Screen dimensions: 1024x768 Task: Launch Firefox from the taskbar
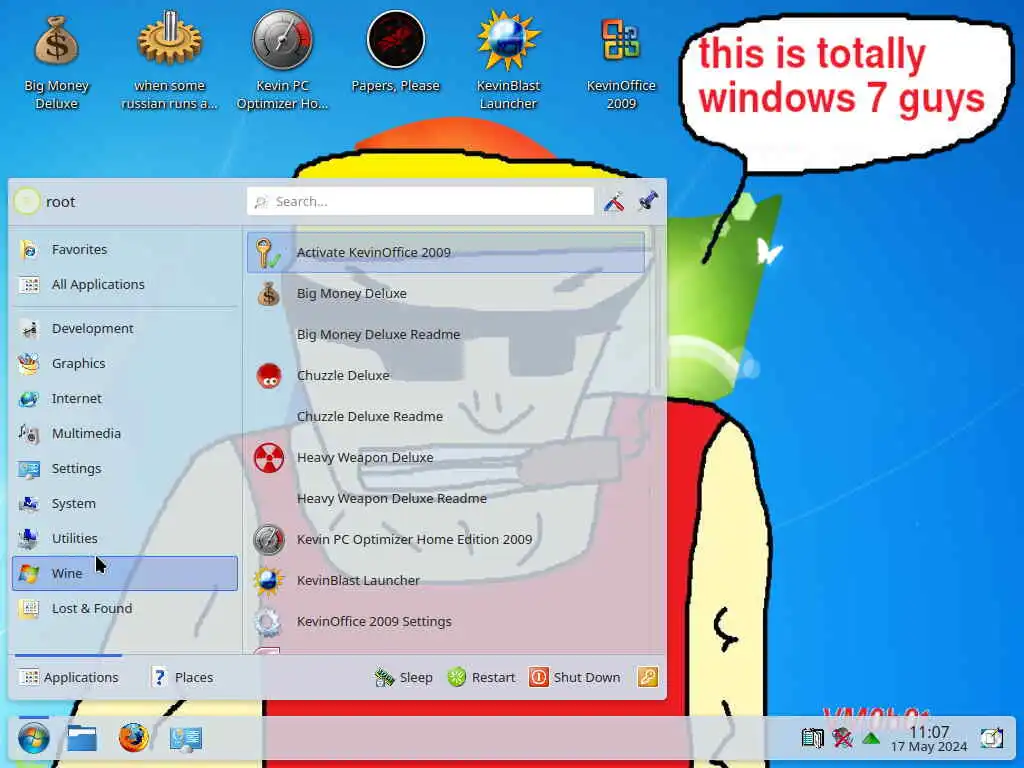click(133, 738)
